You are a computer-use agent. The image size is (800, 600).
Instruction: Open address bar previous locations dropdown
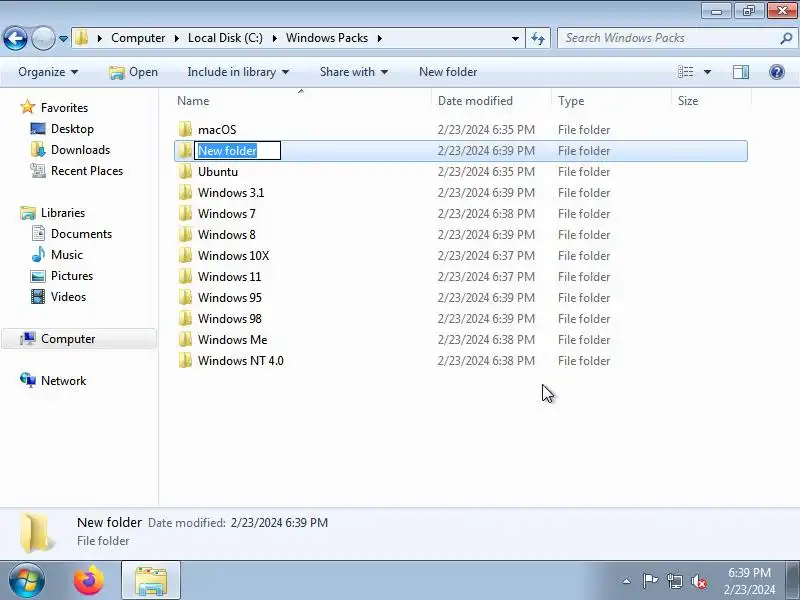(x=515, y=39)
